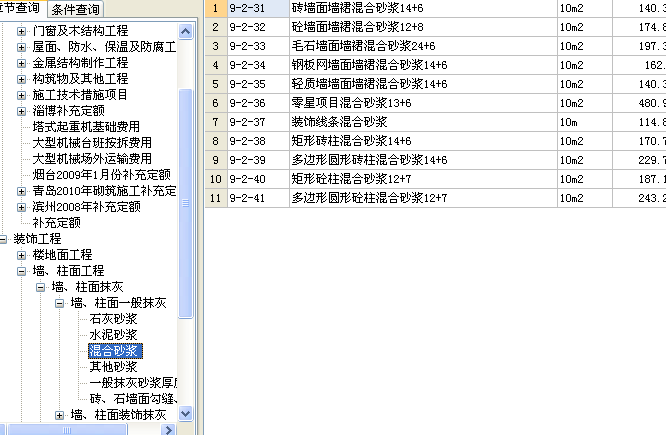Click 砼墙面墙裙混合砂浆12+8 cell
This screenshot has width=666, height=435.
tap(423, 27)
